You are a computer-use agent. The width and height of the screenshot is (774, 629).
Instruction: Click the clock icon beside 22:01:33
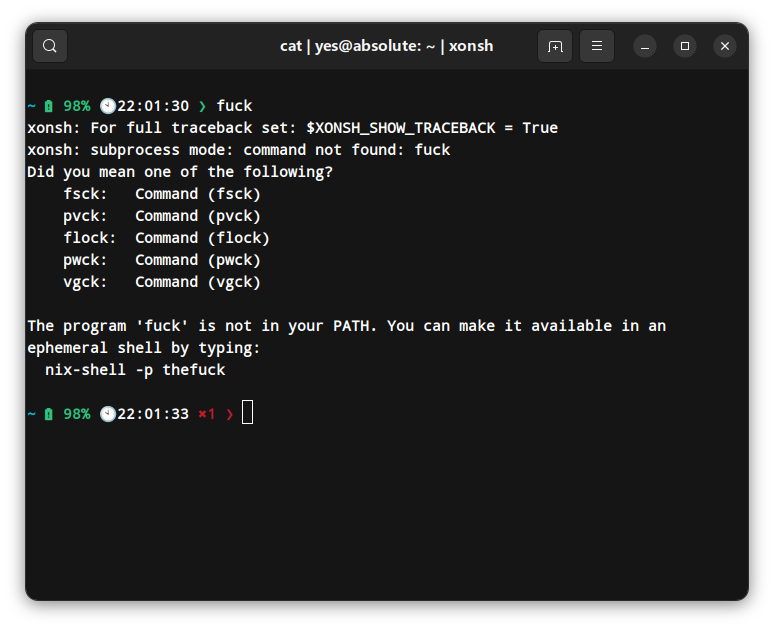[x=107, y=414]
